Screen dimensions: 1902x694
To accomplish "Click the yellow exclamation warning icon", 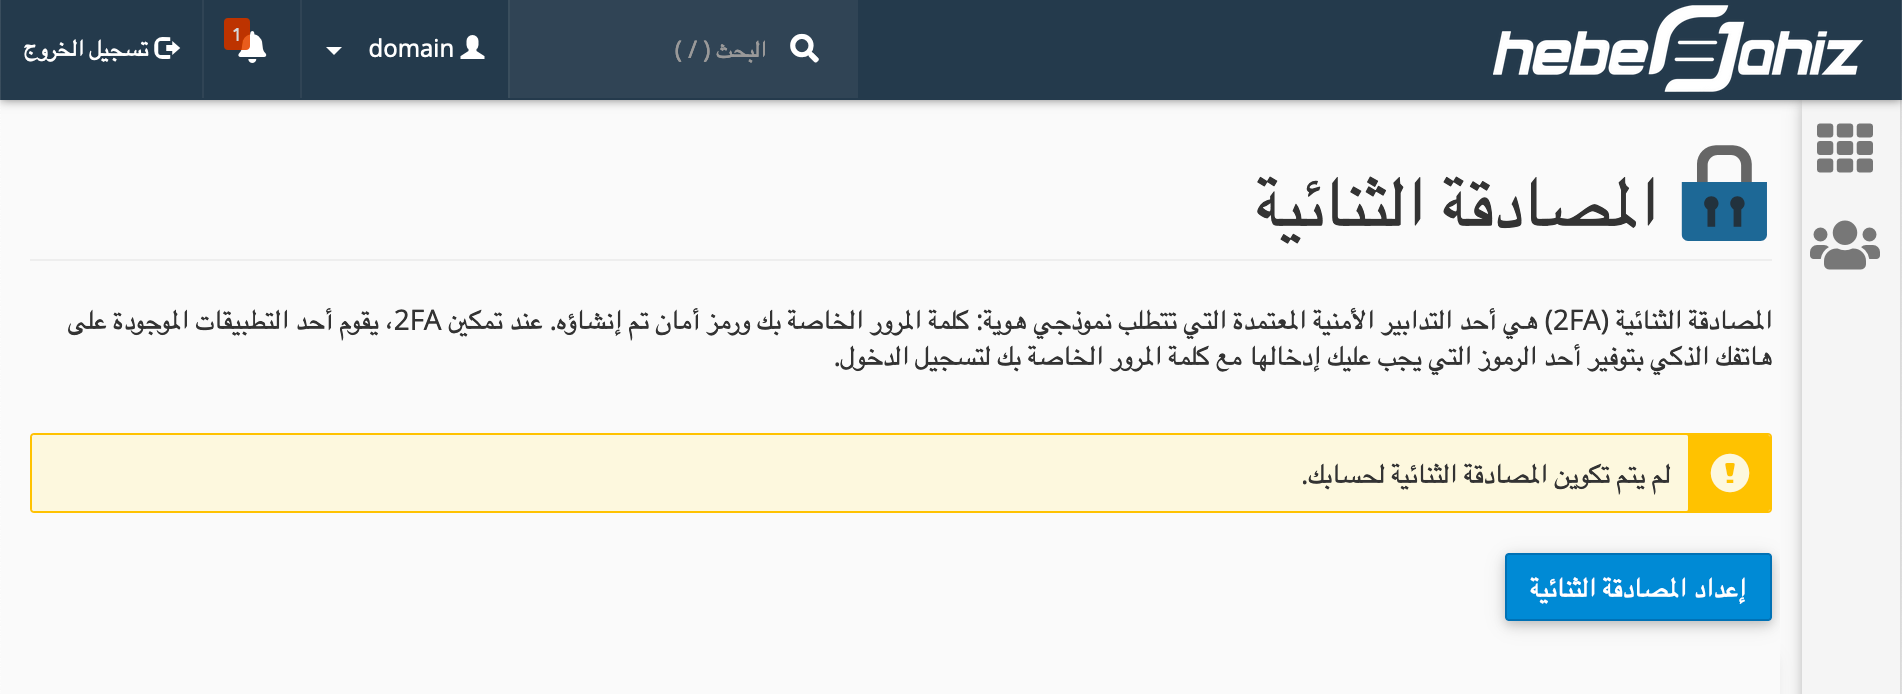I will 1730,473.
